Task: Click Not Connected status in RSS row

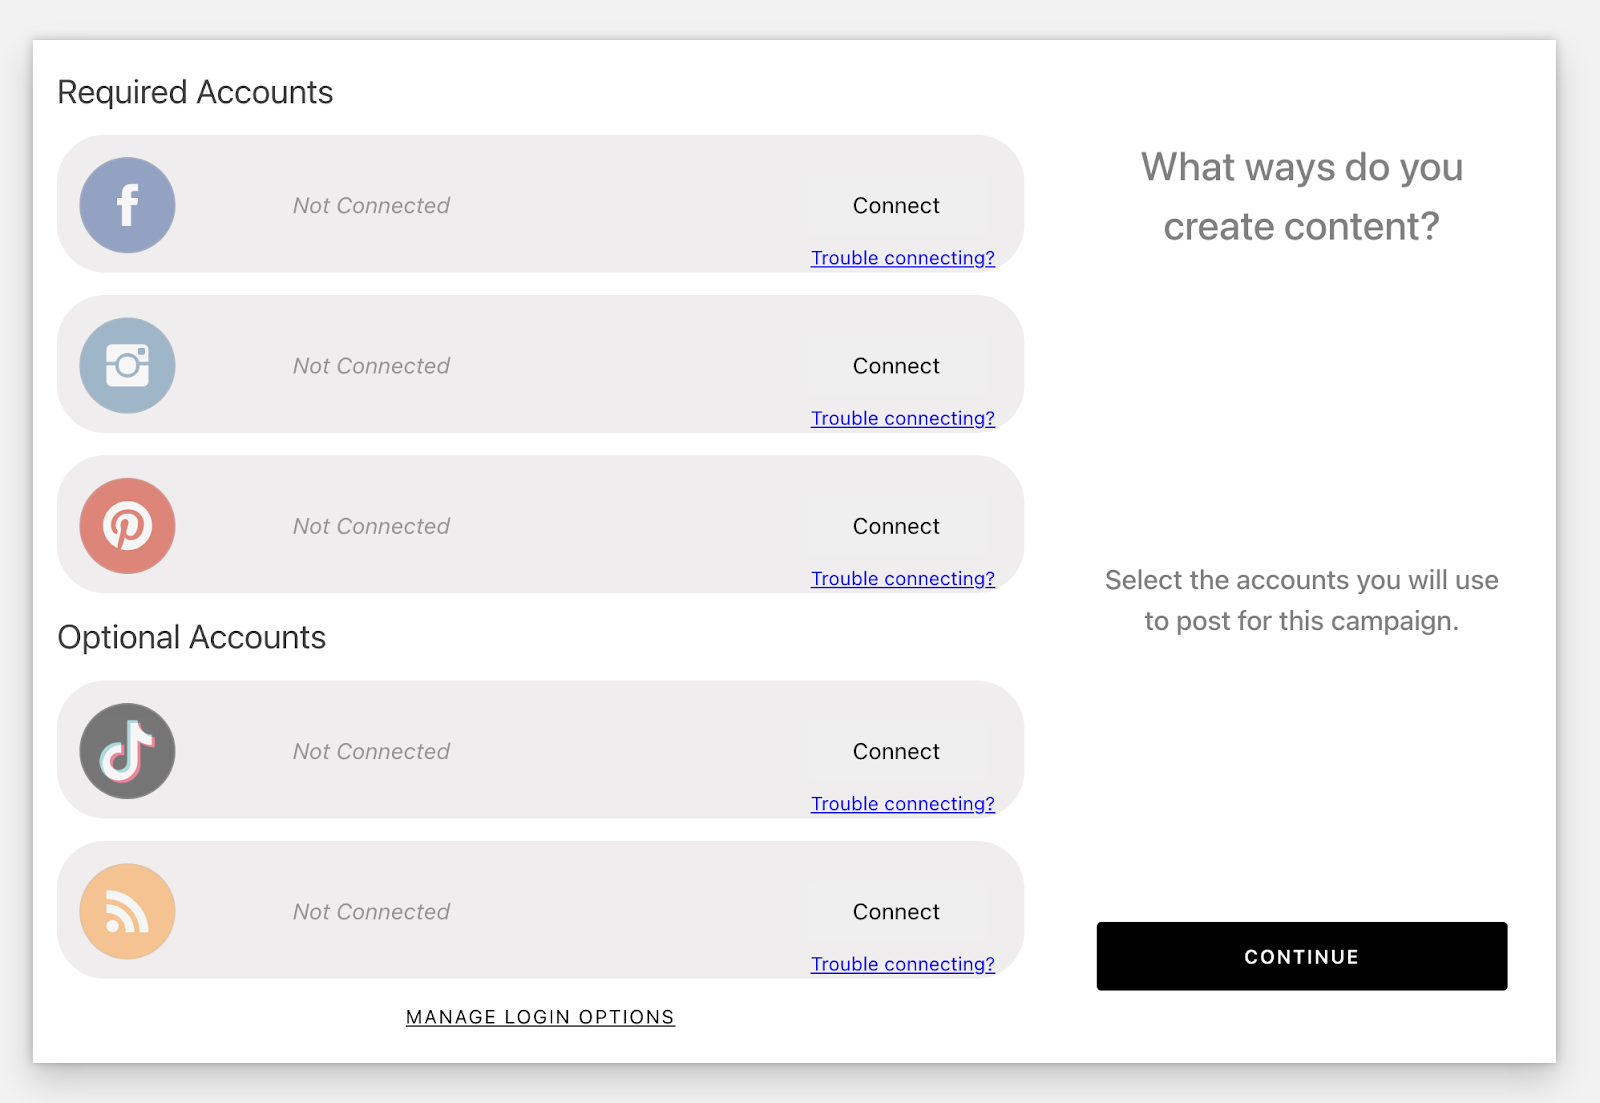Action: point(371,912)
